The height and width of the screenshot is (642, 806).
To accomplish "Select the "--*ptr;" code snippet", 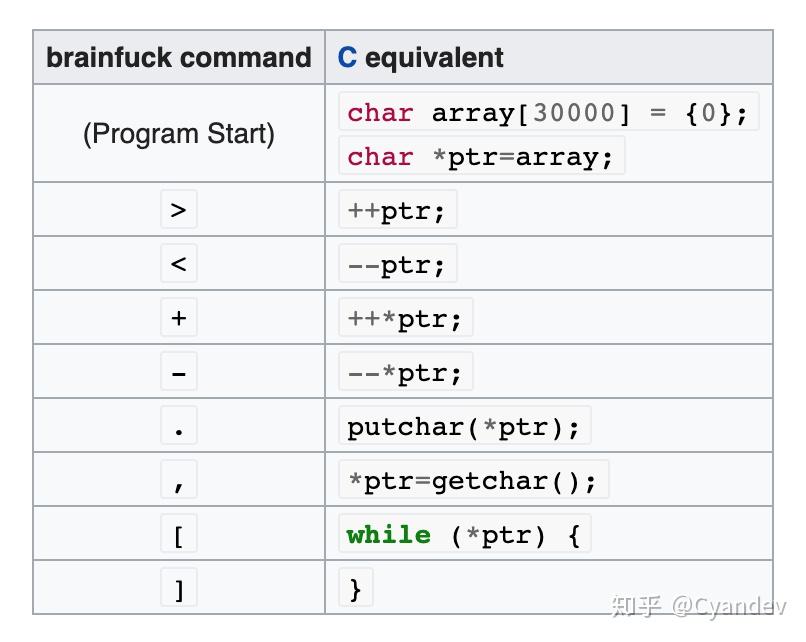I will click(x=405, y=373).
